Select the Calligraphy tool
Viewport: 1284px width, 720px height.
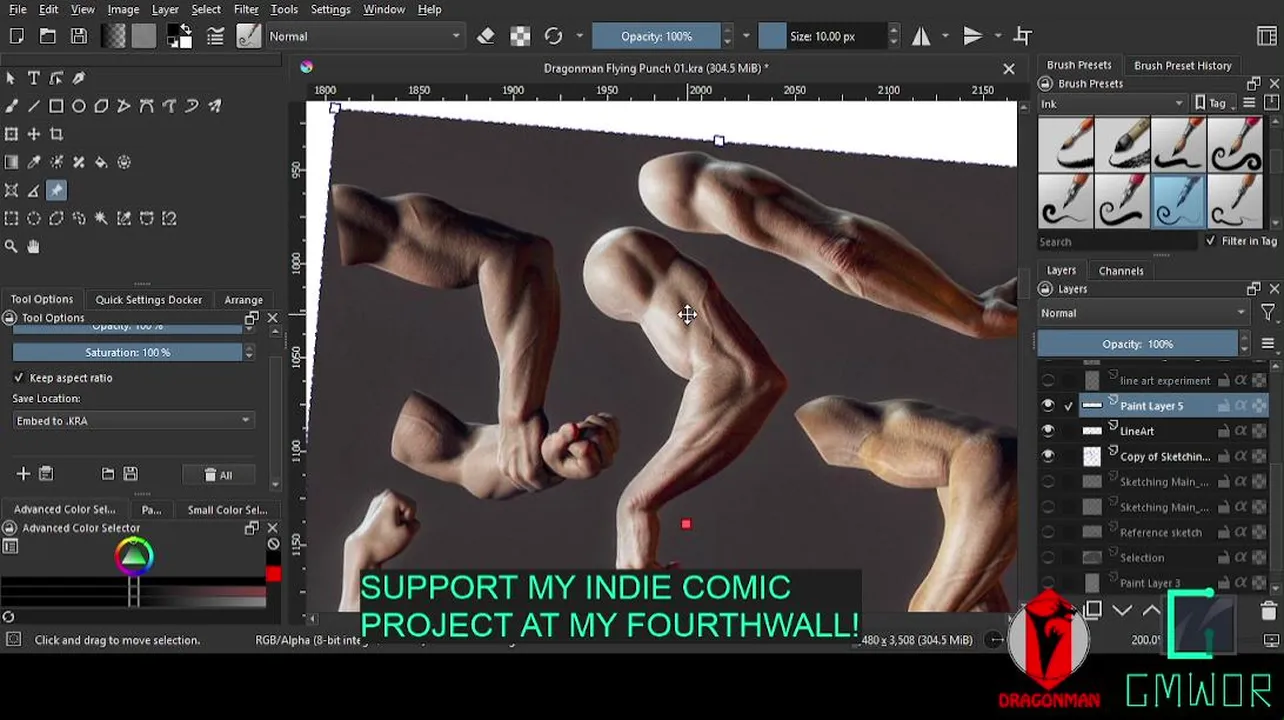click(x=79, y=78)
